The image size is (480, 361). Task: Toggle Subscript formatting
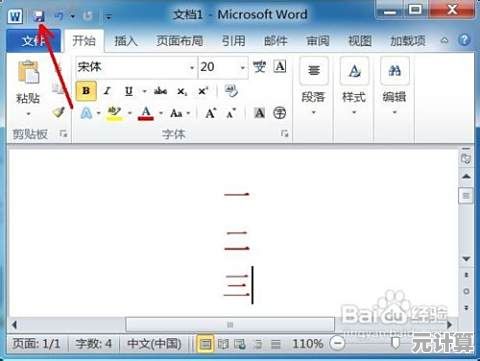point(182,91)
